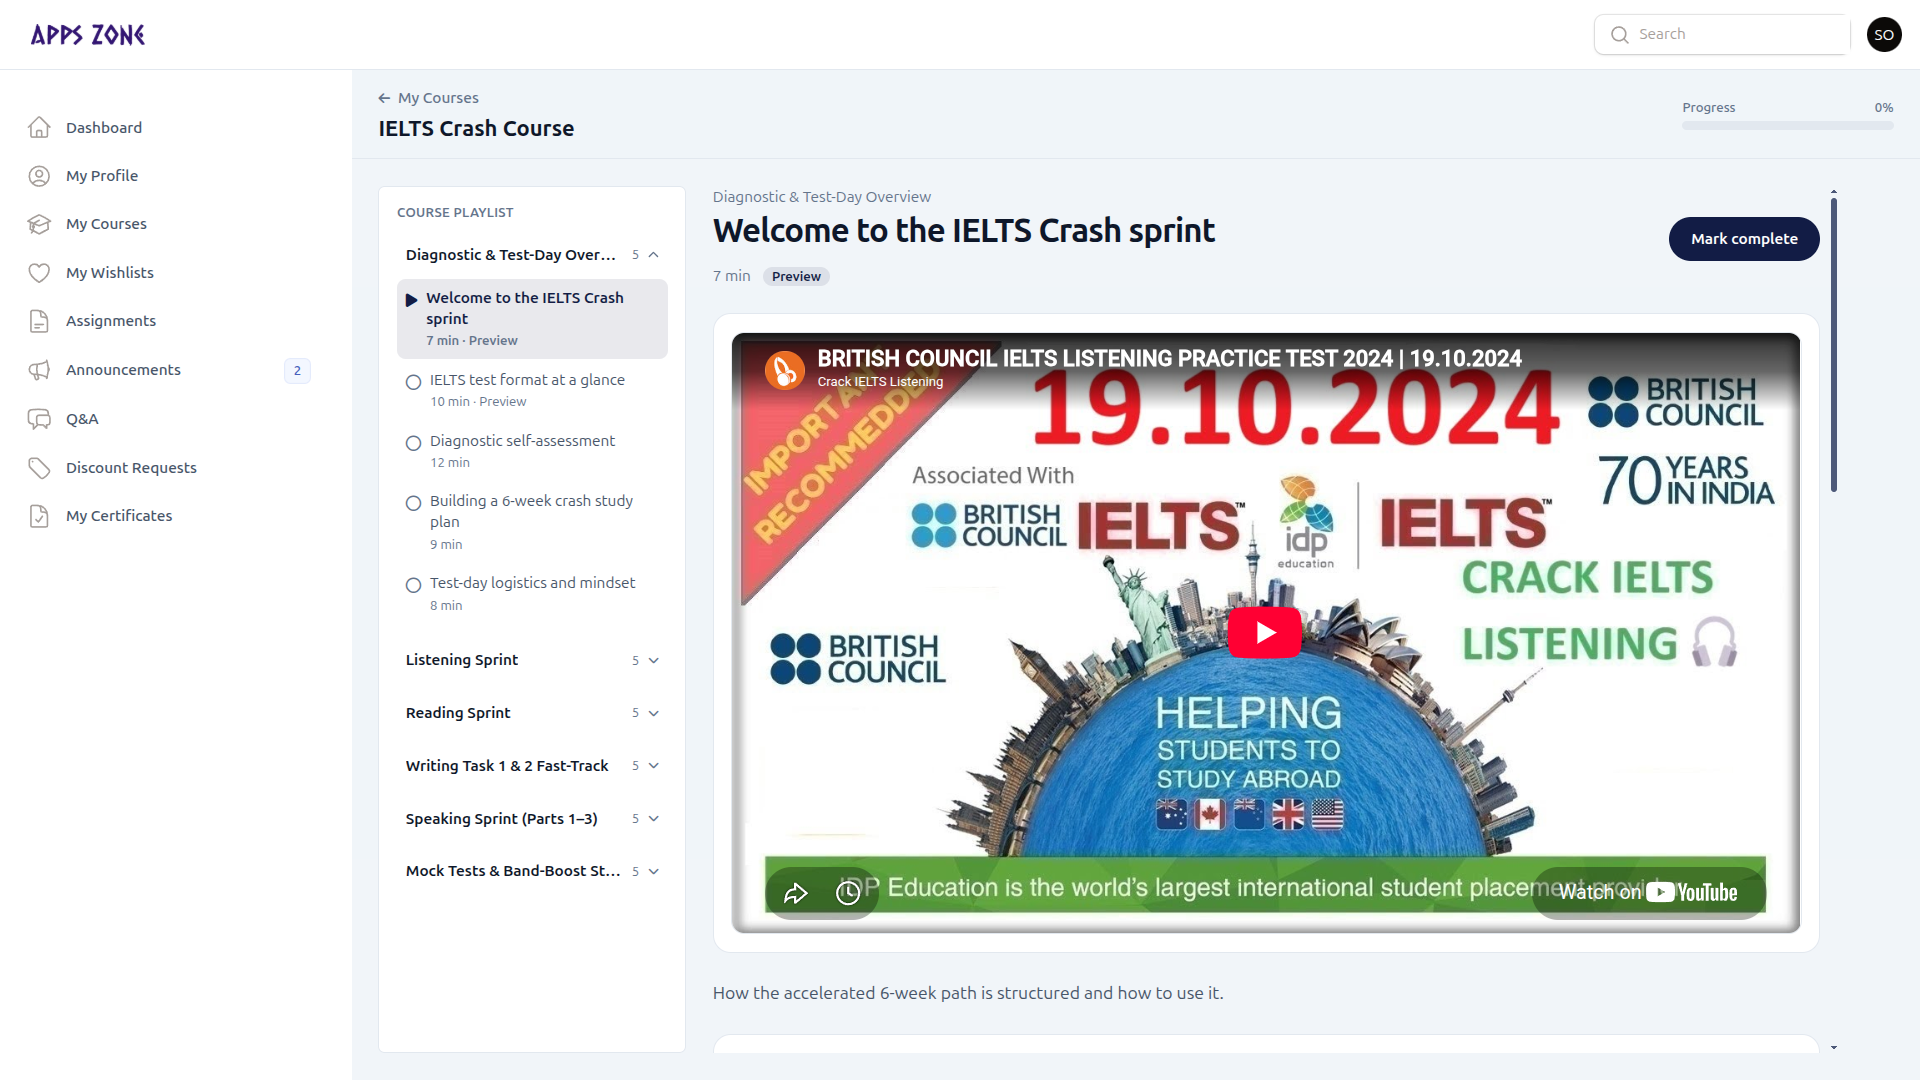
Task: Click the My Wishlists heart icon
Action: (39, 273)
